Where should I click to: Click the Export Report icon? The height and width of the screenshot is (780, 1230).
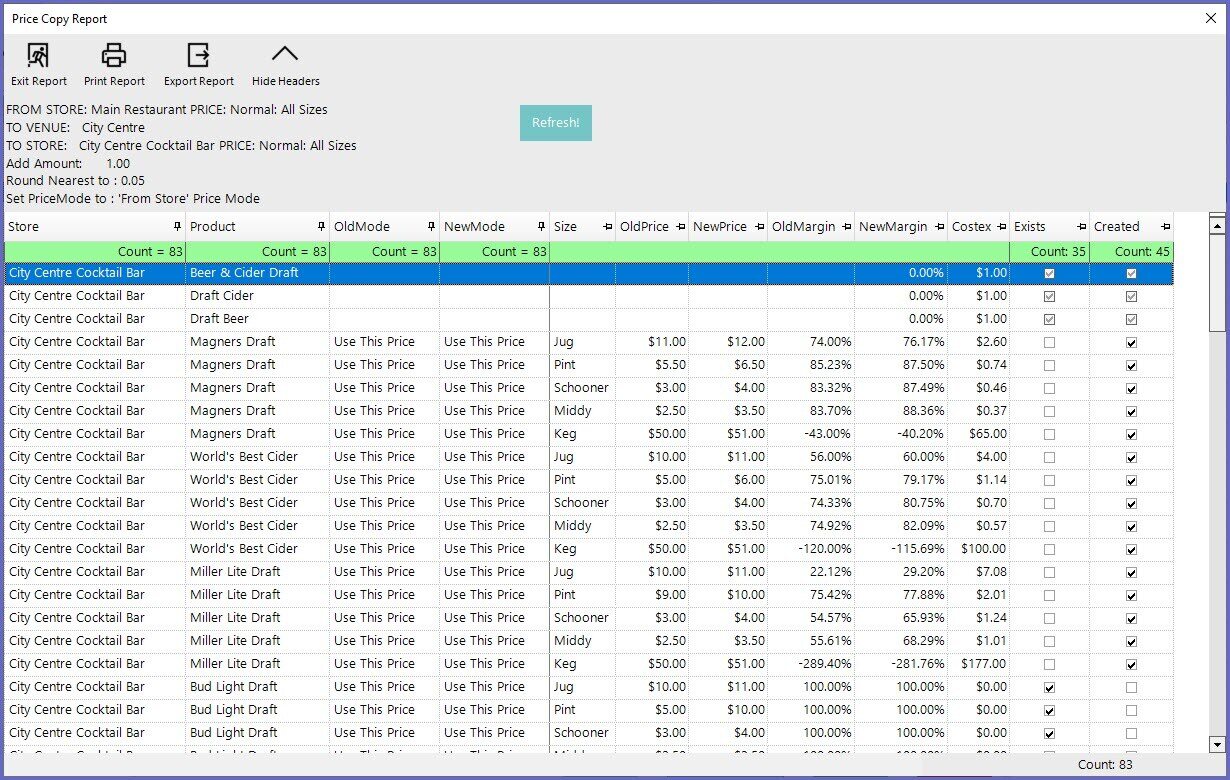198,56
